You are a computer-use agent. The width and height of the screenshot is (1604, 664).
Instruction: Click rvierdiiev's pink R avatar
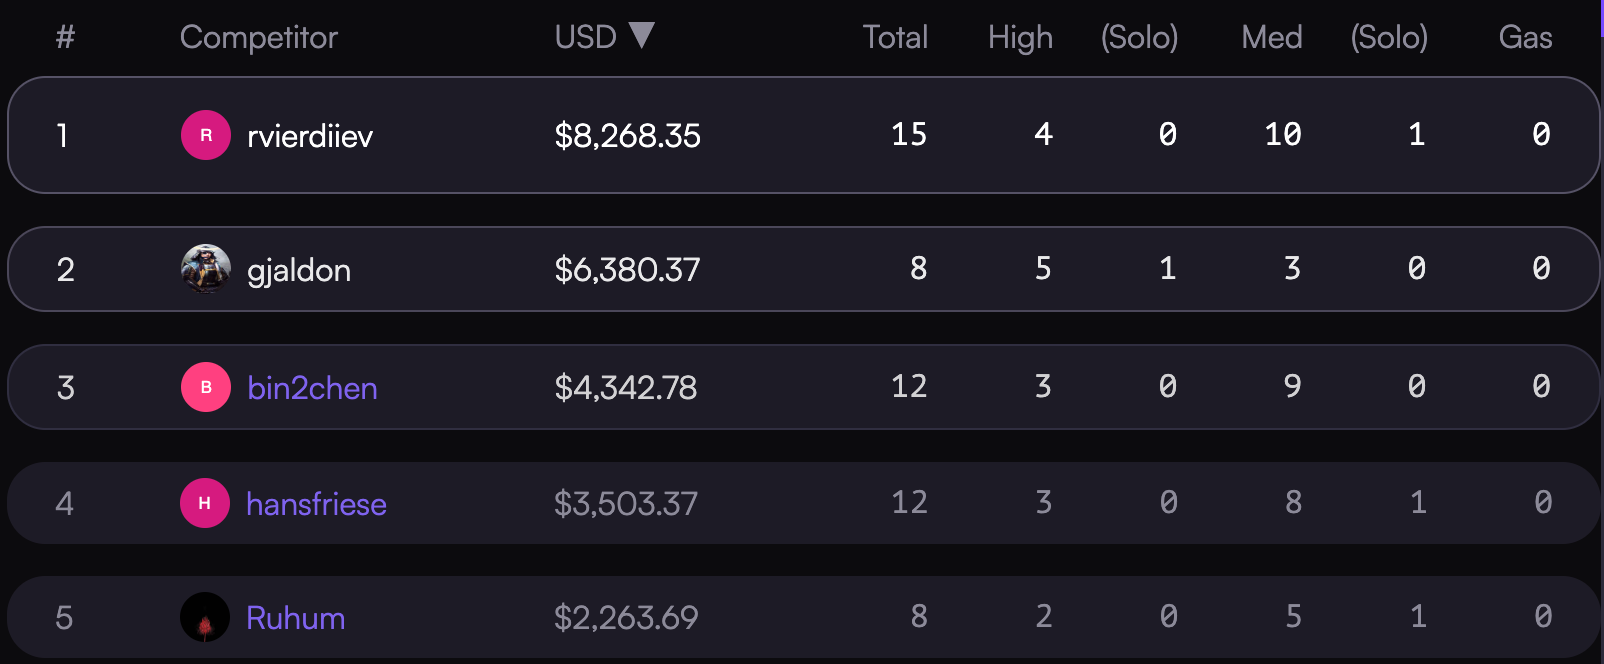pyautogui.click(x=206, y=135)
